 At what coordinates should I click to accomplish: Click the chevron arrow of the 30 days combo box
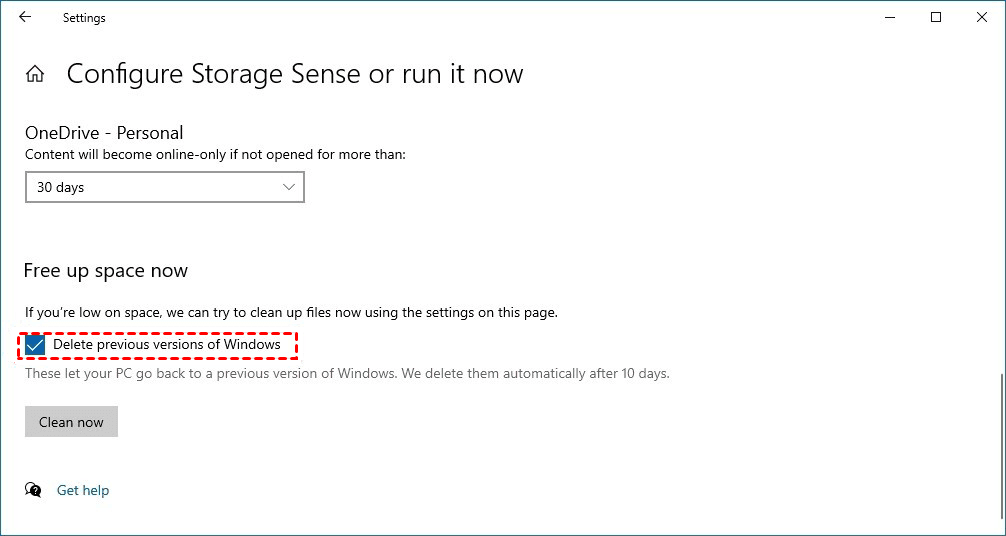(289, 187)
